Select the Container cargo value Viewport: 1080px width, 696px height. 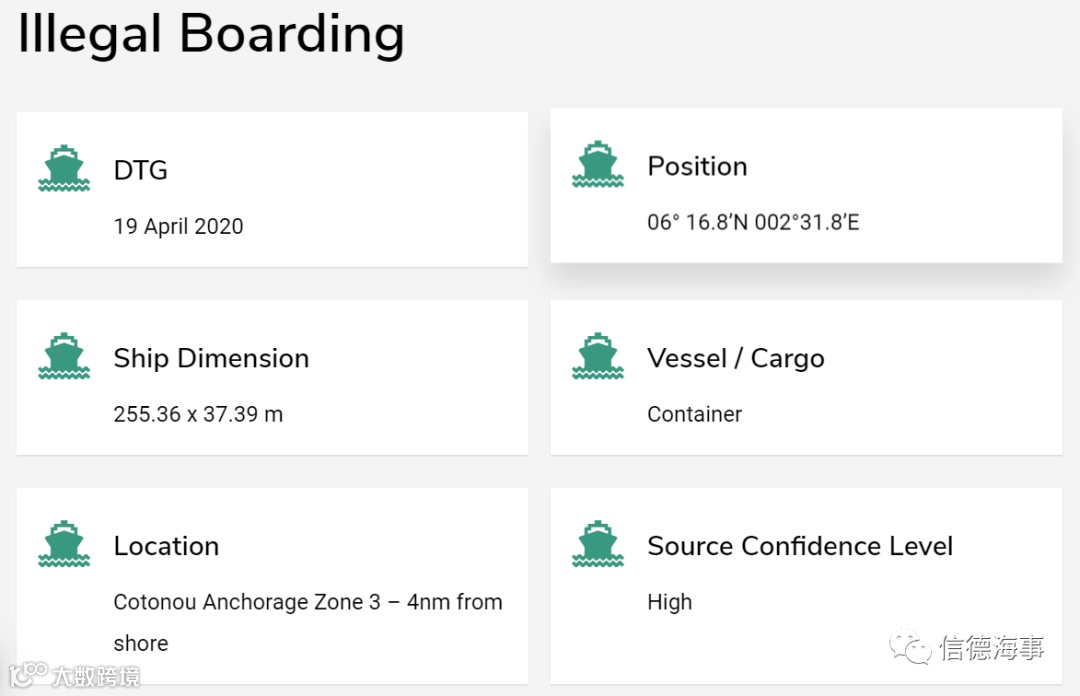[x=694, y=414]
